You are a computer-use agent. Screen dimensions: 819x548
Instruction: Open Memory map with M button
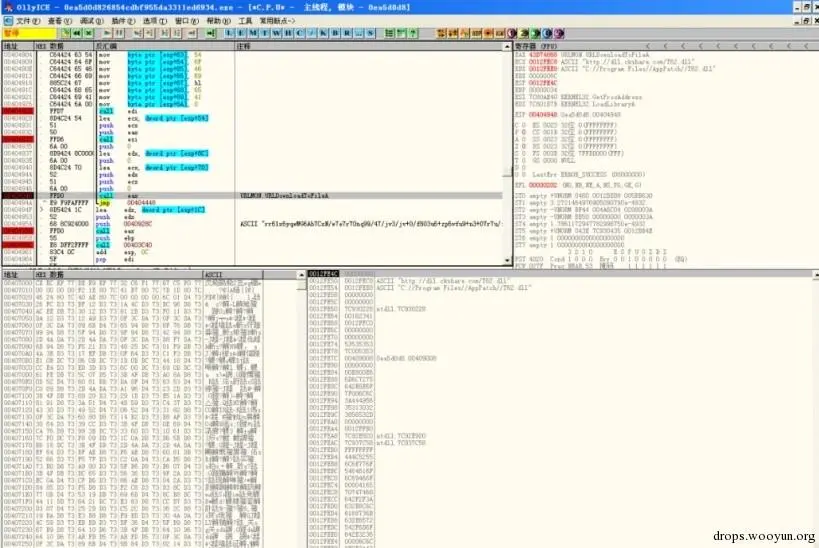pyautogui.click(x=253, y=33)
